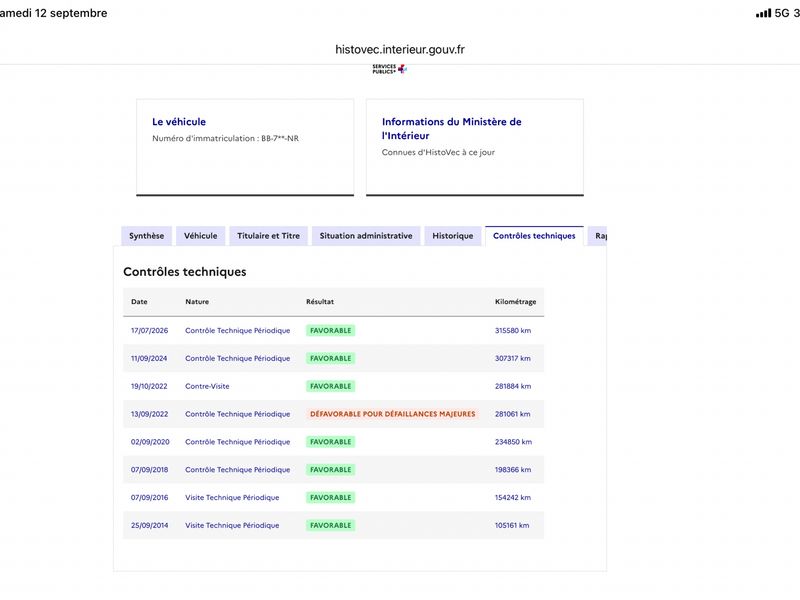Viewport: 800px width, 600px height.
Task: Tap the cellular signal strength icon
Action: [x=763, y=13]
